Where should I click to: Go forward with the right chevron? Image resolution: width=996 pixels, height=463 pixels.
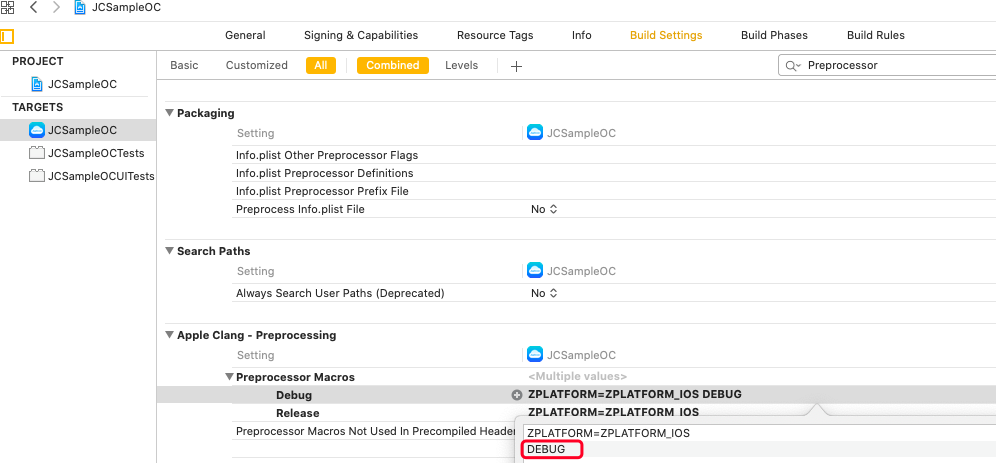(x=56, y=8)
